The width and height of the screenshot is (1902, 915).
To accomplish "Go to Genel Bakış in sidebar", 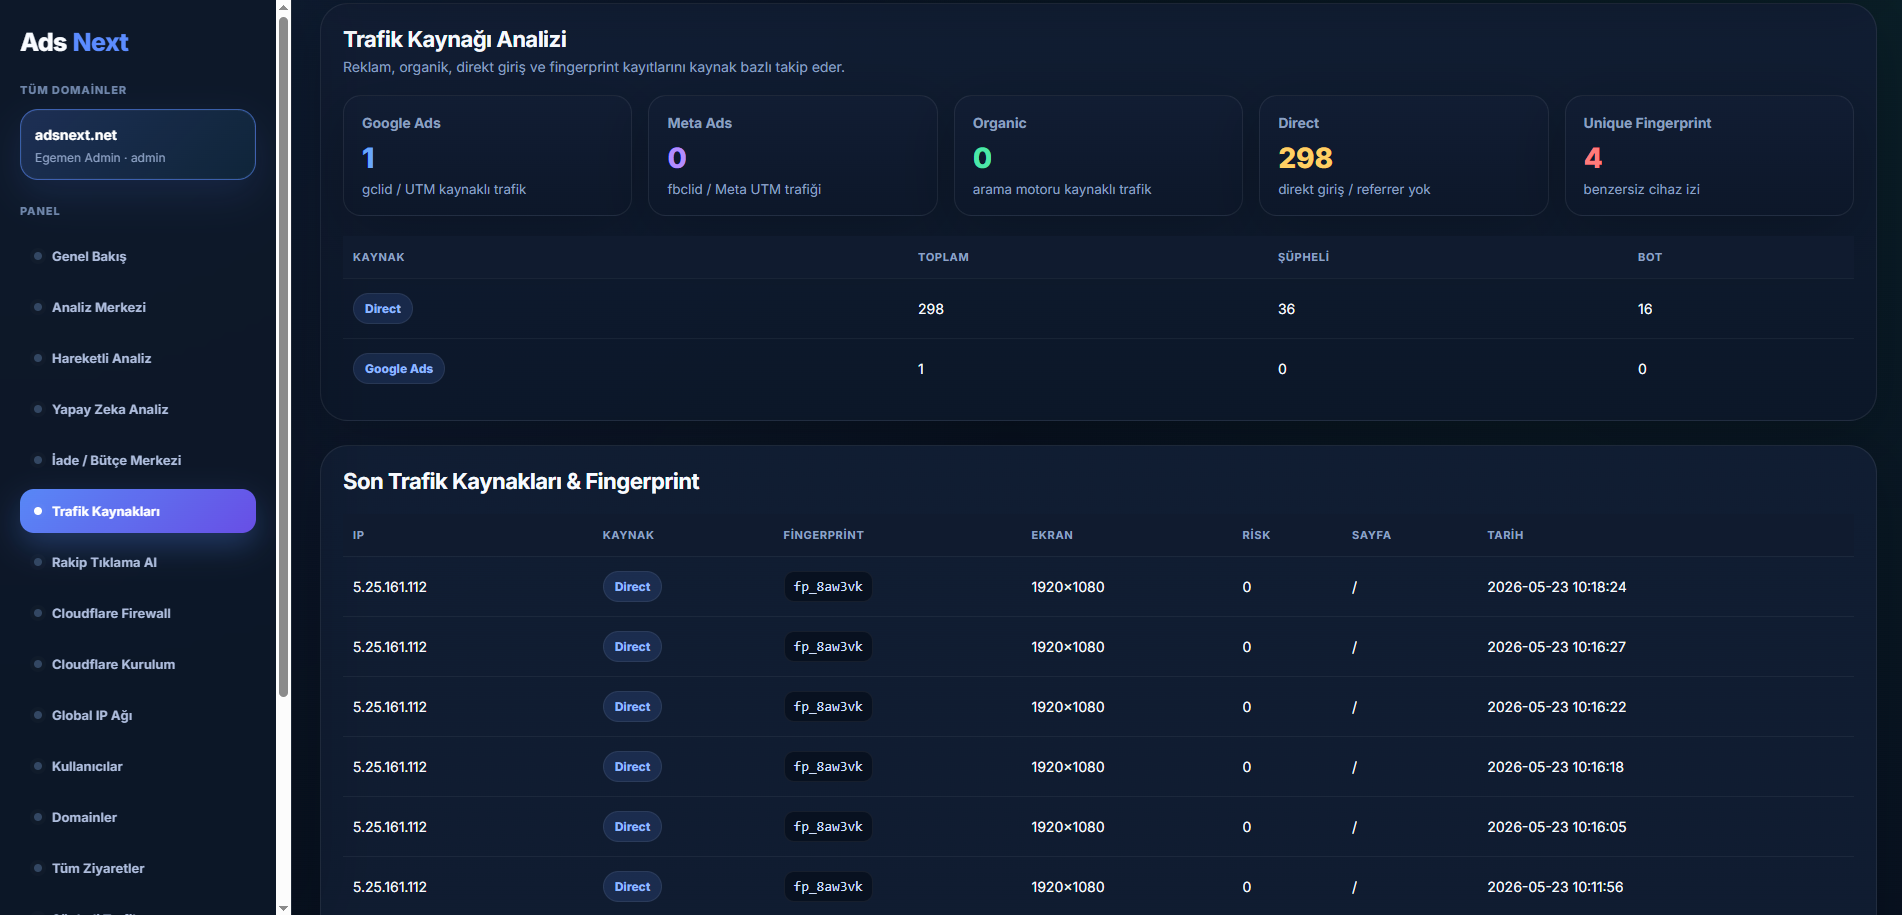I will [x=138, y=256].
